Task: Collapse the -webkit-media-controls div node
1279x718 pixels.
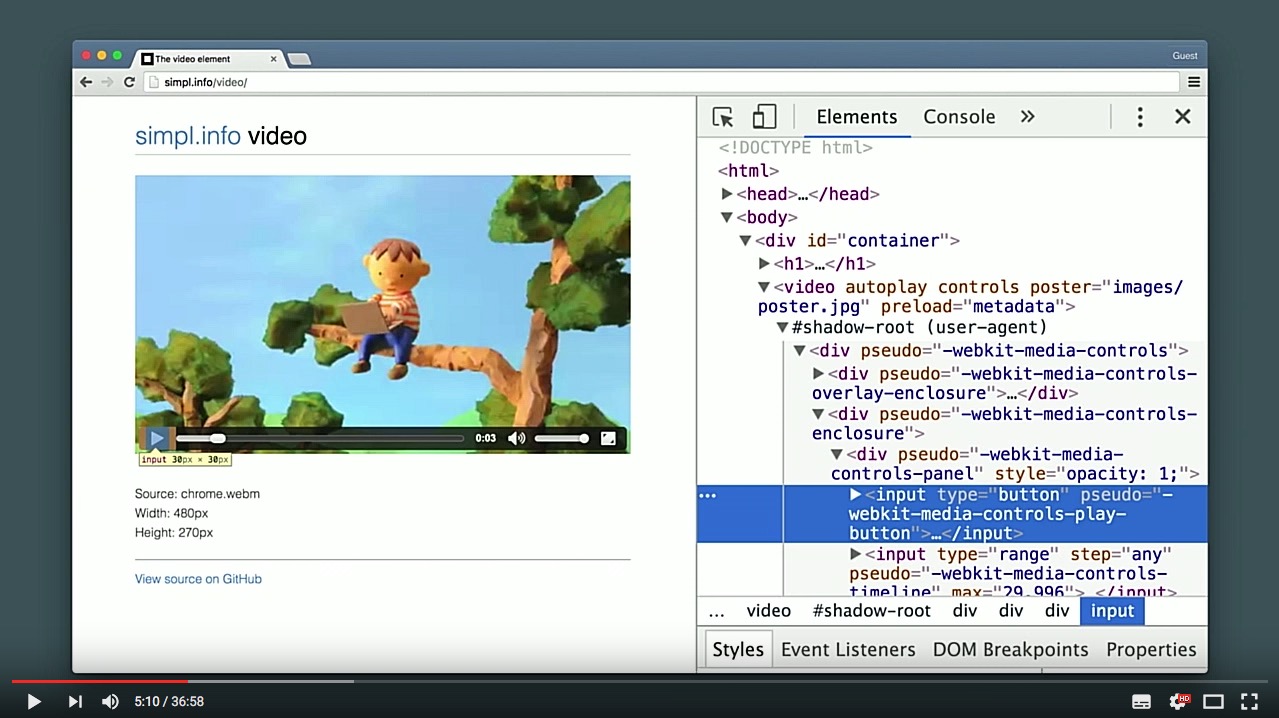Action: [x=800, y=350]
